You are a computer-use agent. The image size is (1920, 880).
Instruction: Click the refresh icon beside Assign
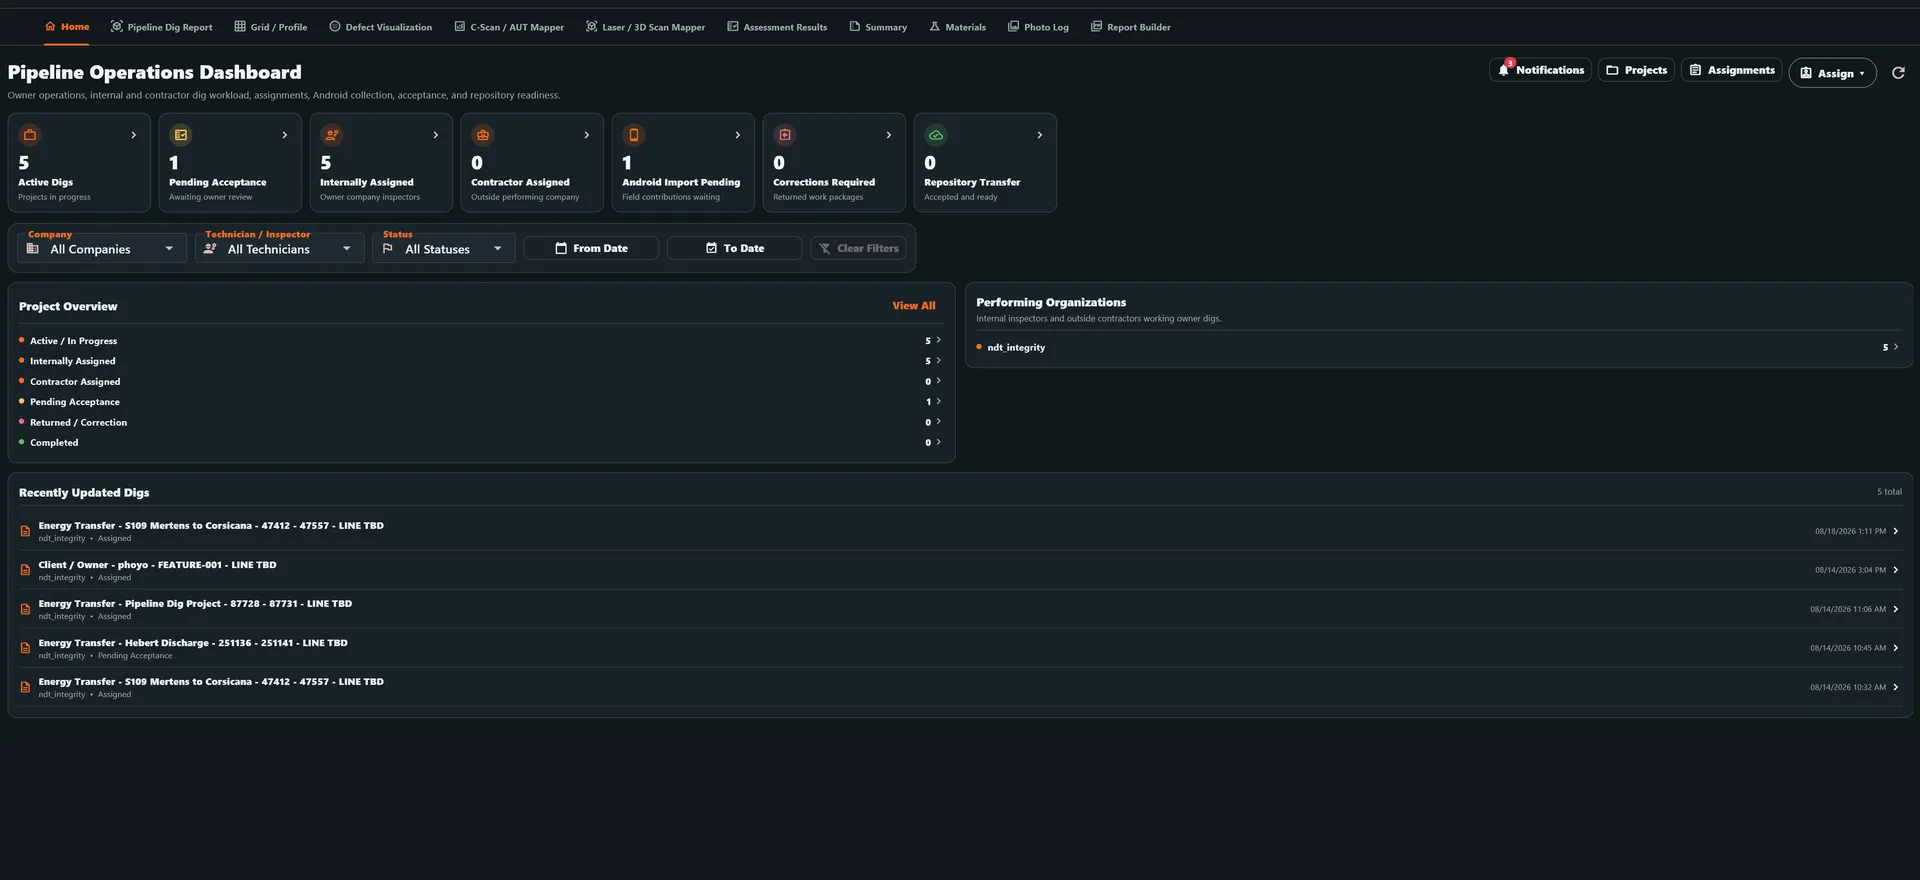coord(1898,73)
